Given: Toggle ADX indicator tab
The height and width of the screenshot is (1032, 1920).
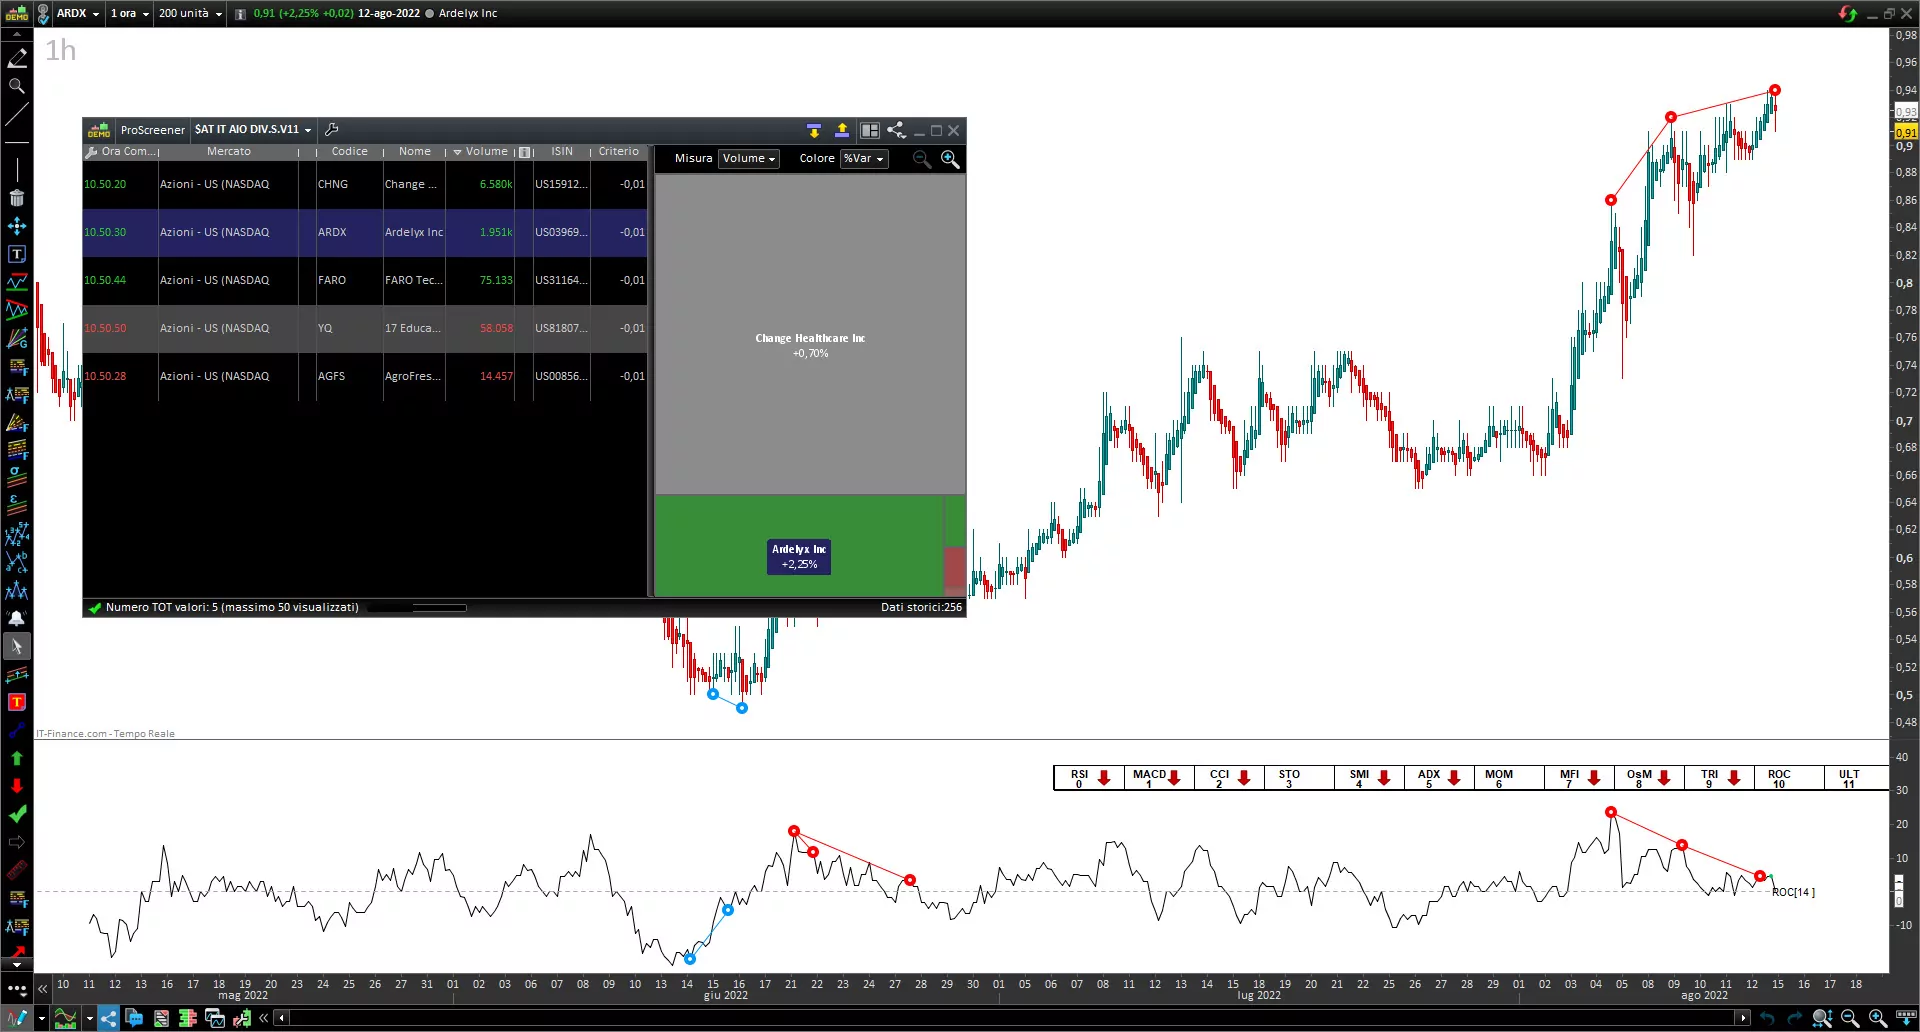Looking at the screenshot, I should click(x=1439, y=778).
